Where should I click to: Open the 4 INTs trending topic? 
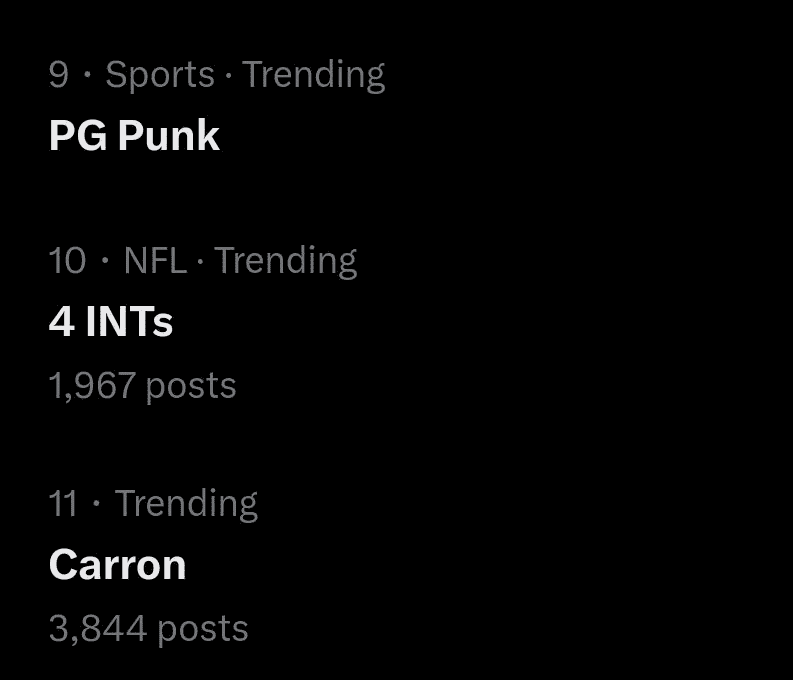click(x=111, y=322)
